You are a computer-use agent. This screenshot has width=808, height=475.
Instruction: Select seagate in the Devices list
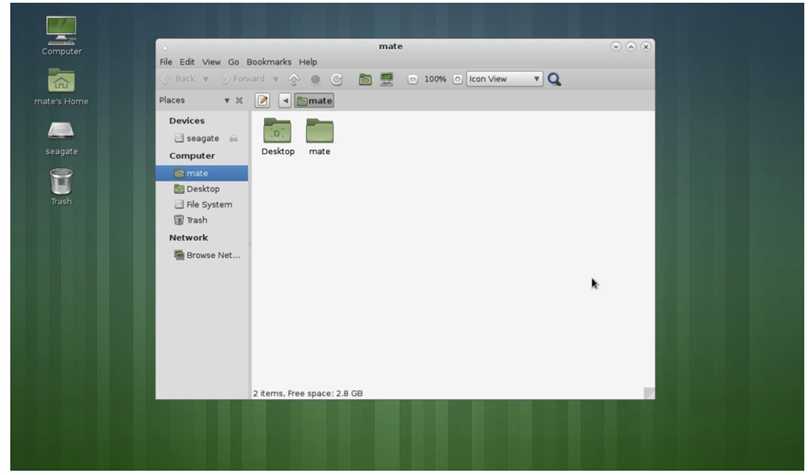202,139
